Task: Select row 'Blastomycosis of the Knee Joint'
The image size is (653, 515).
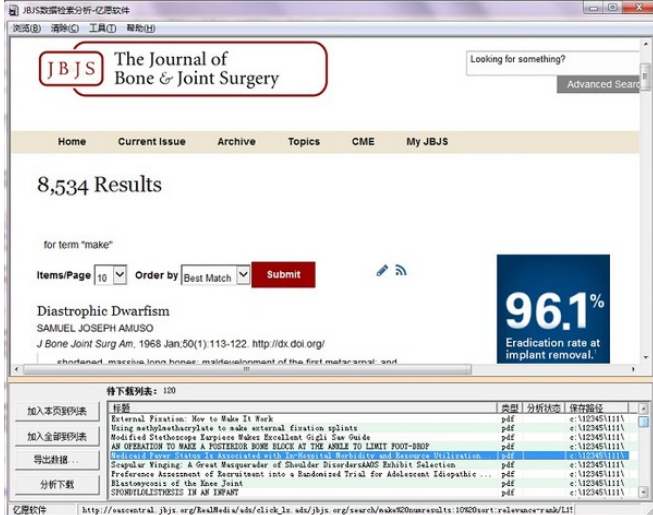Action: point(369,483)
